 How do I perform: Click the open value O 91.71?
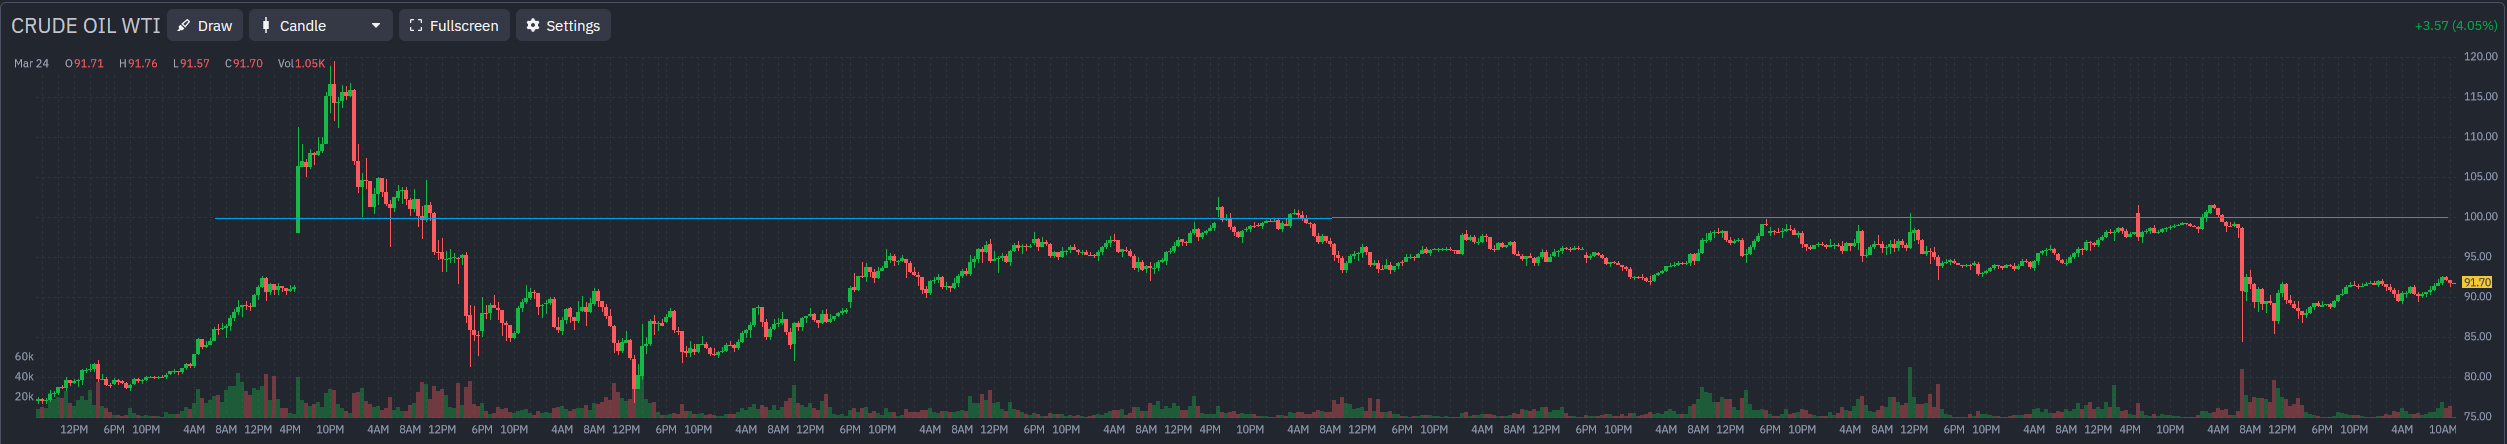[84, 63]
